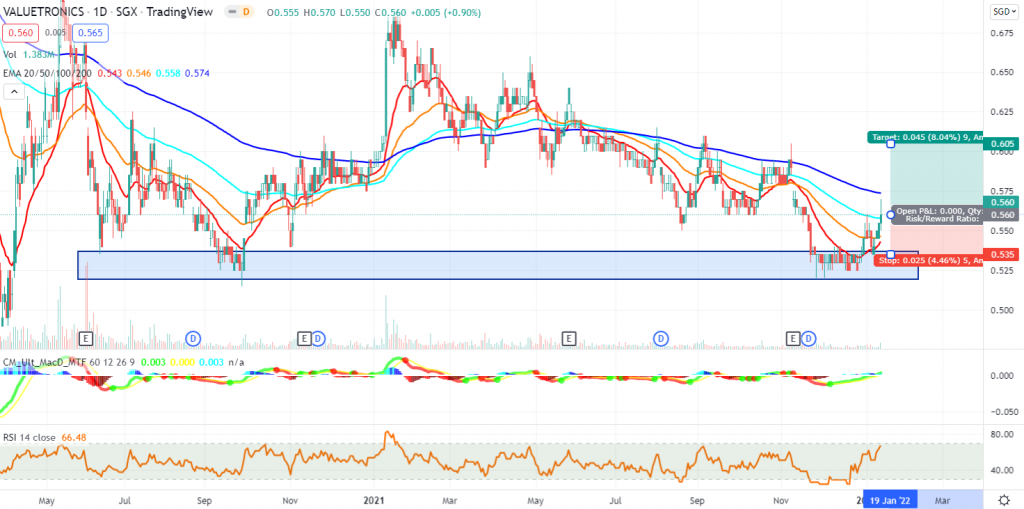Image resolution: width=1024 pixels, height=509 pixels.
Task: Click the green 0.605 target price tag
Action: (x=1000, y=143)
